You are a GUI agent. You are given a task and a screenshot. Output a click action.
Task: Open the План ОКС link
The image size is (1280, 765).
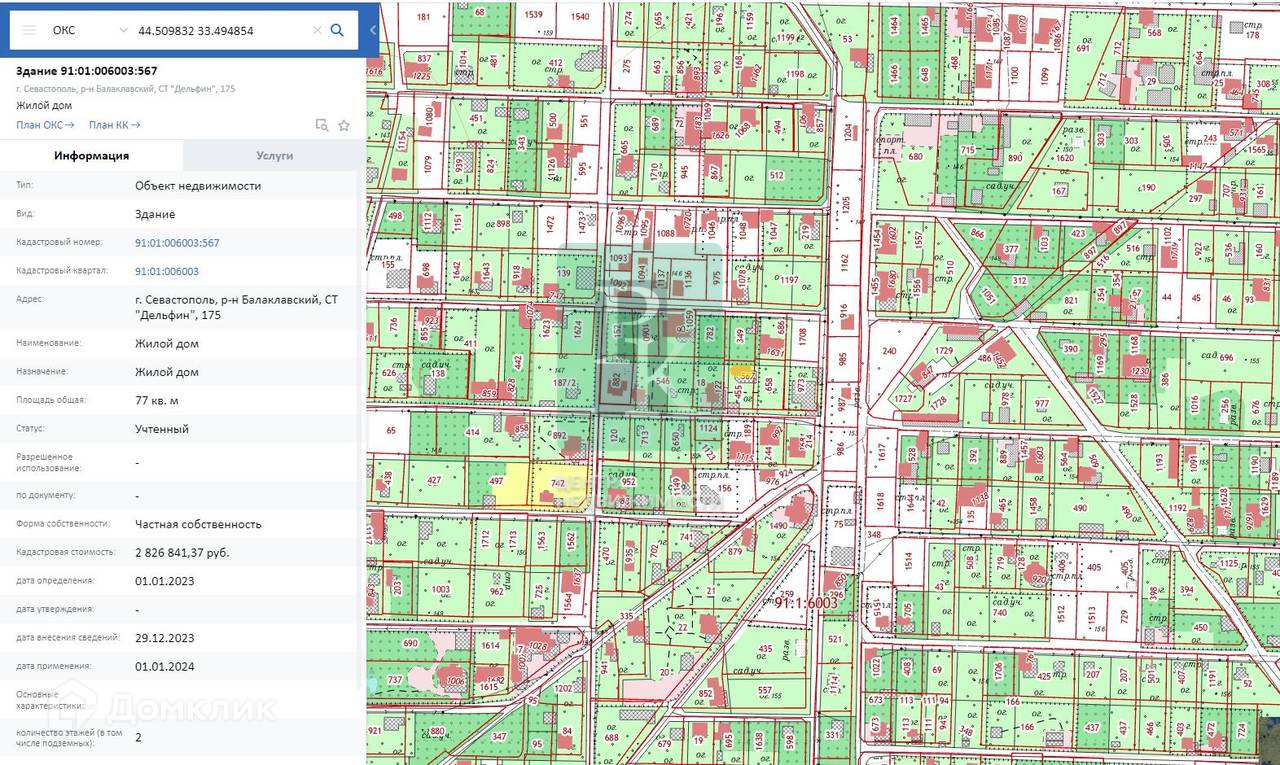(45, 125)
